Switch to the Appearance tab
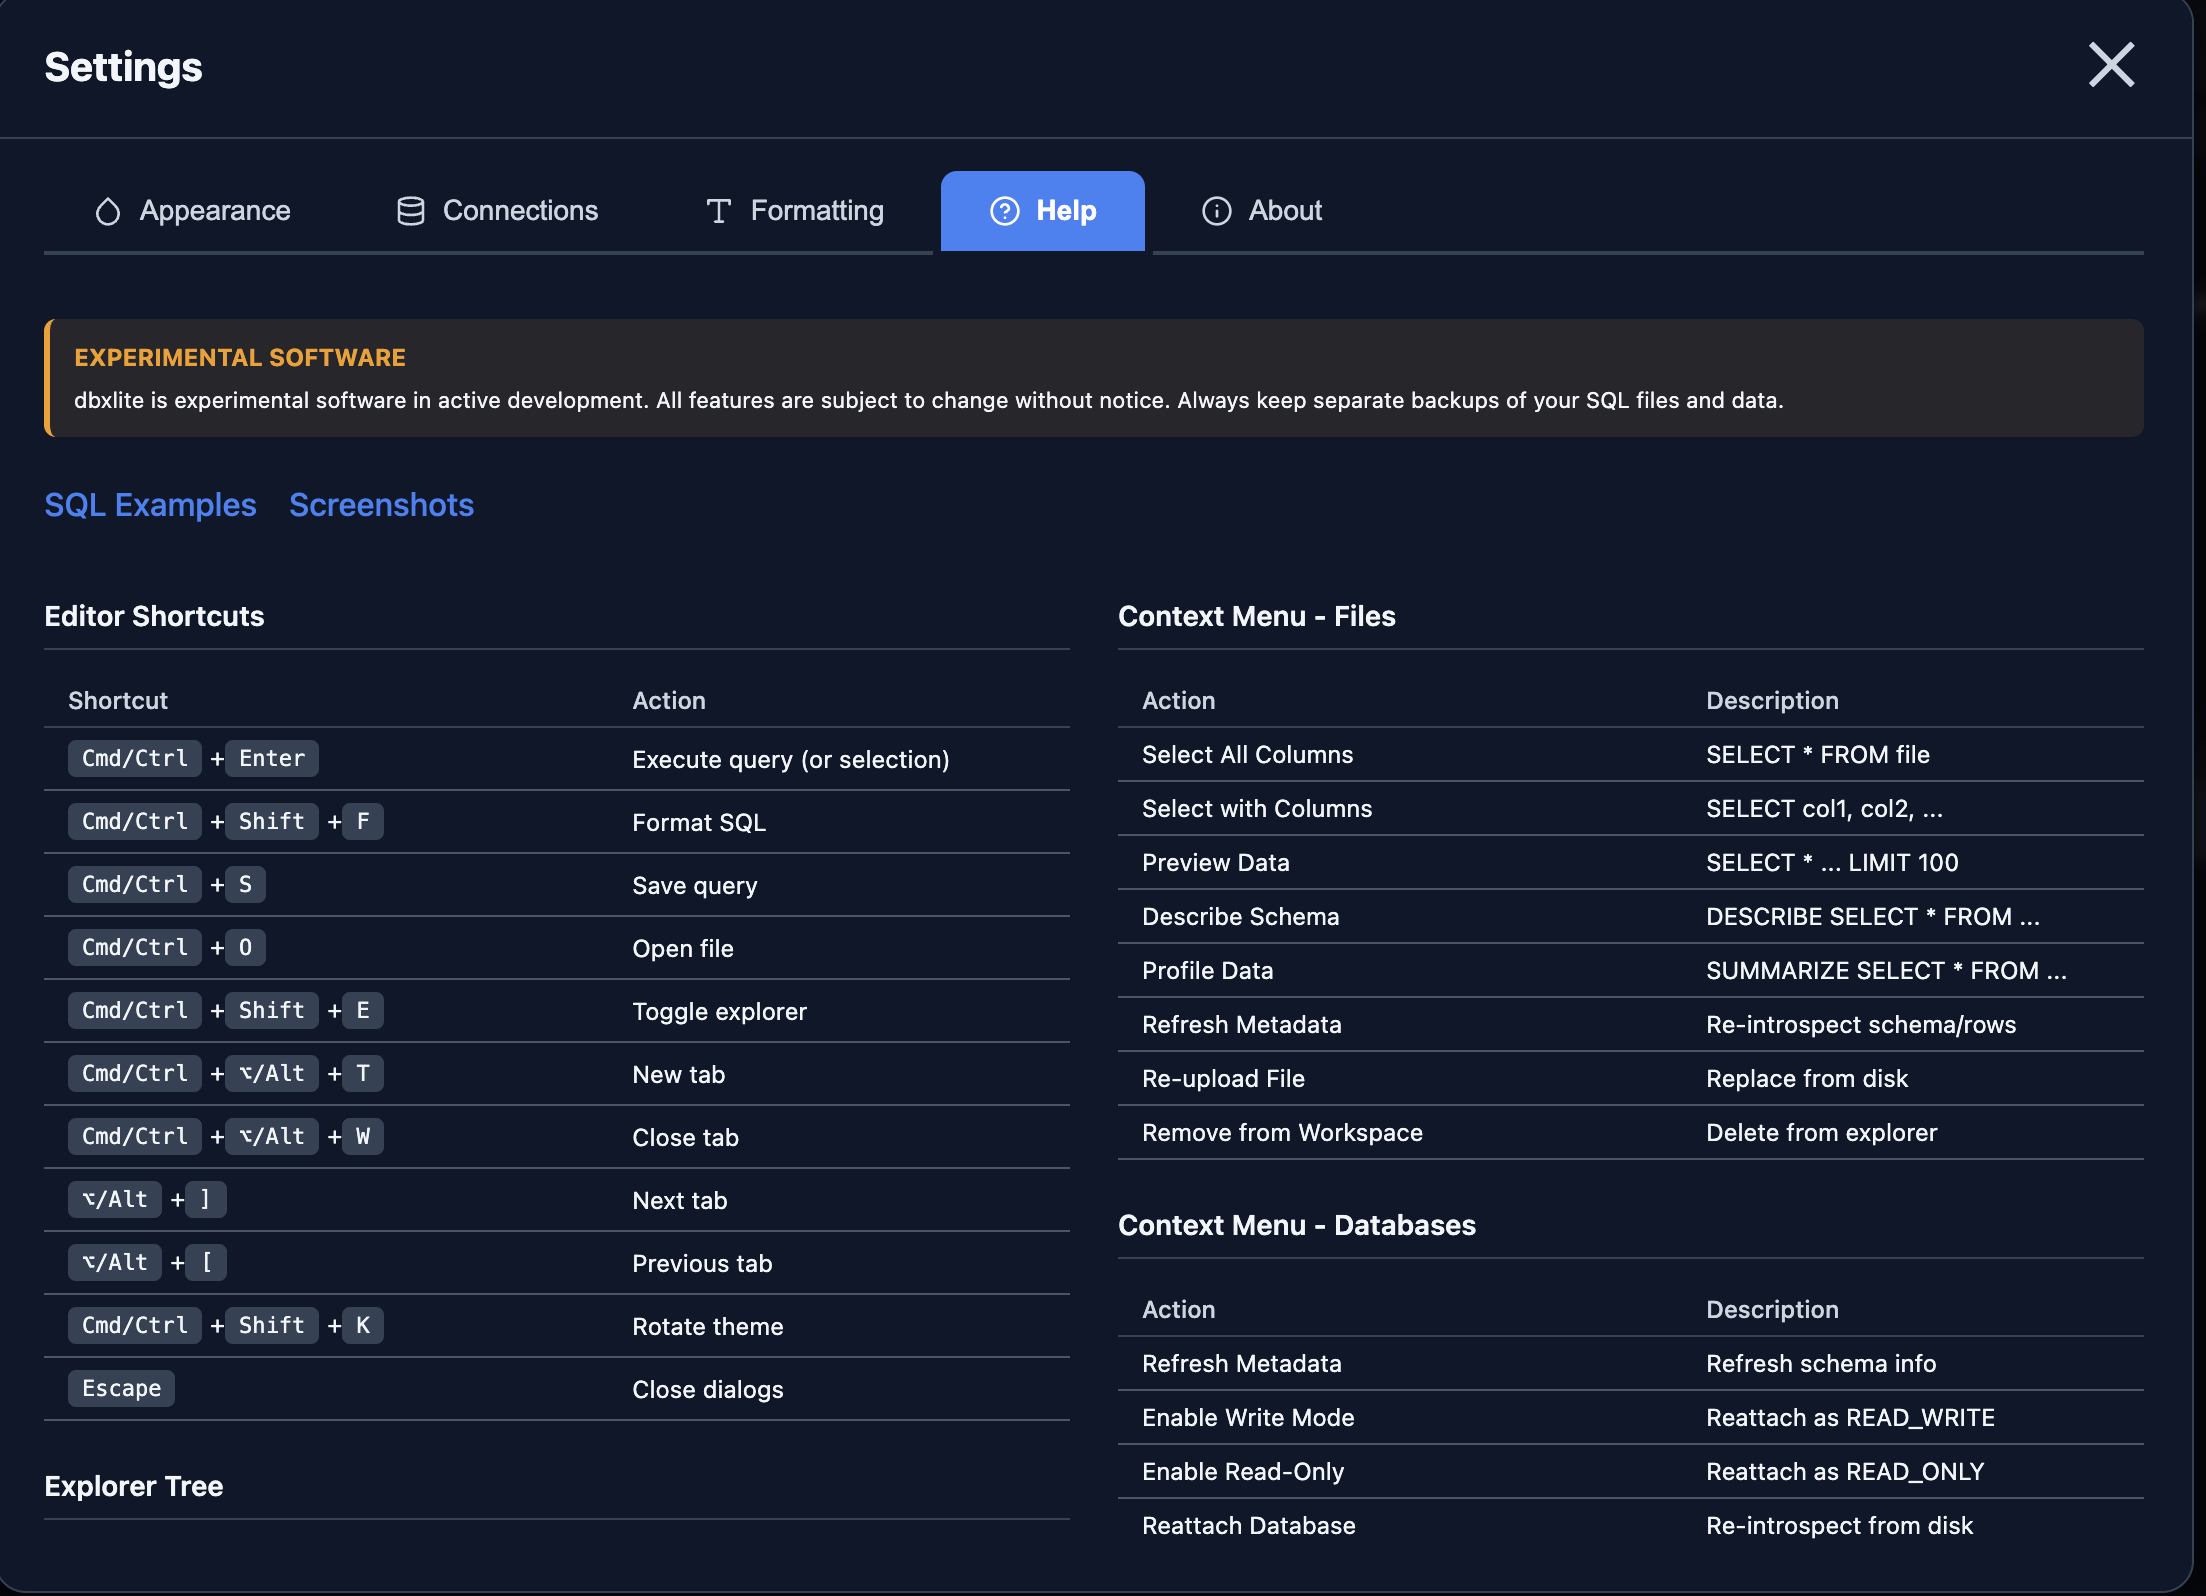Screen dimensions: 2206x1596 pyautogui.click(x=214, y=211)
